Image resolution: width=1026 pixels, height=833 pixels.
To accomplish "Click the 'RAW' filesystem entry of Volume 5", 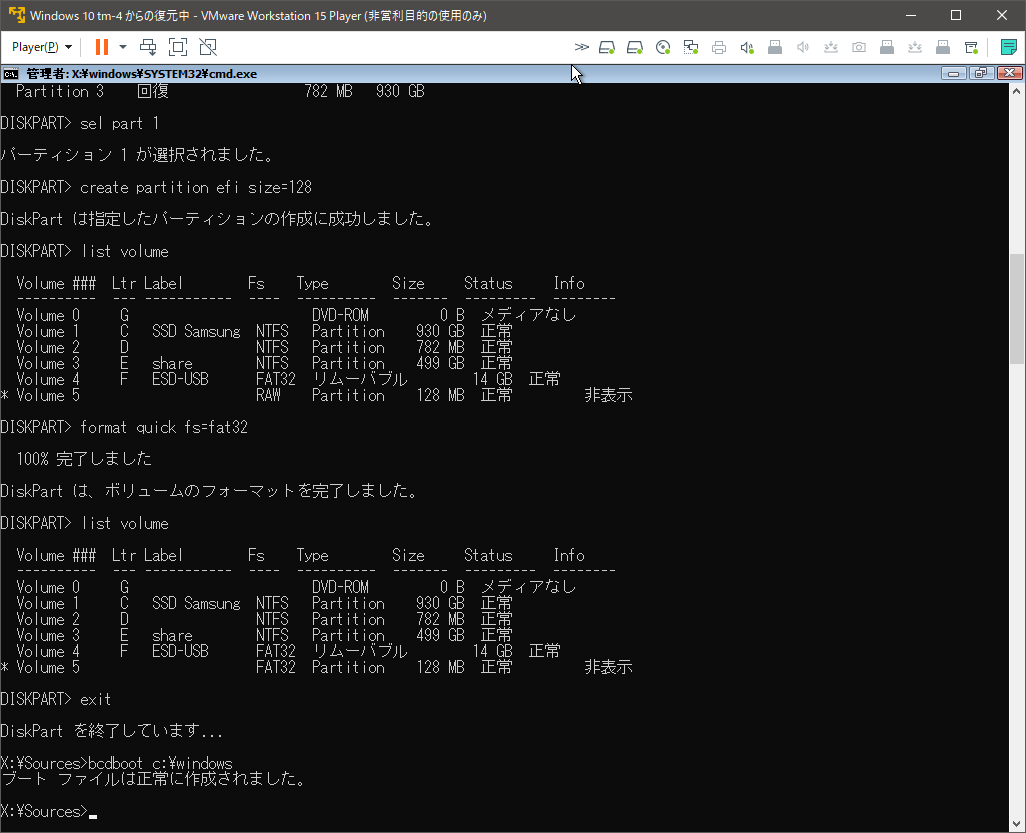I will click(268, 395).
